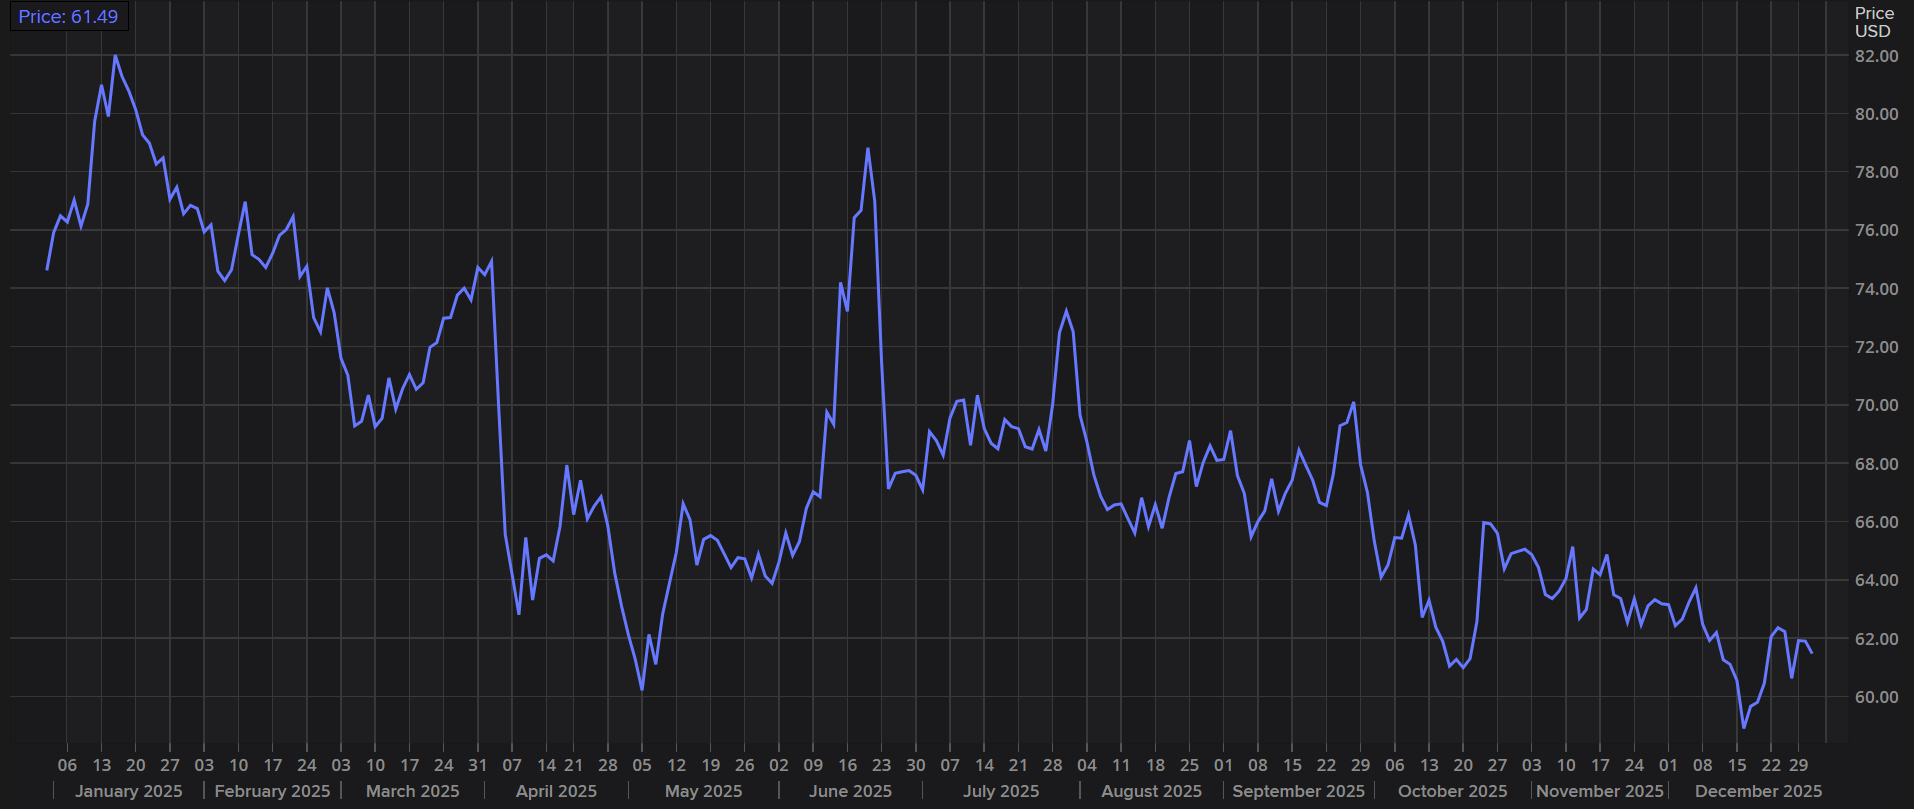The height and width of the screenshot is (809, 1914).
Task: Click the June 2025 month label
Action: 850,791
